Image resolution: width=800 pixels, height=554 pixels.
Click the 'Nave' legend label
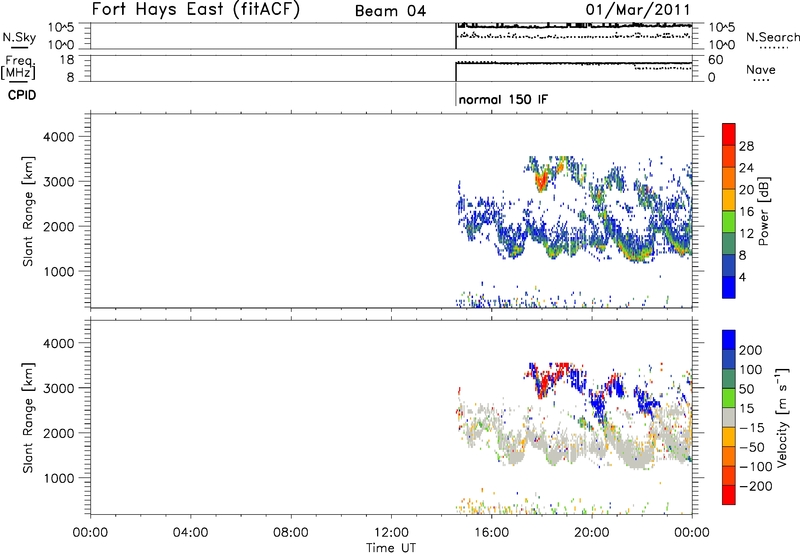tap(761, 70)
